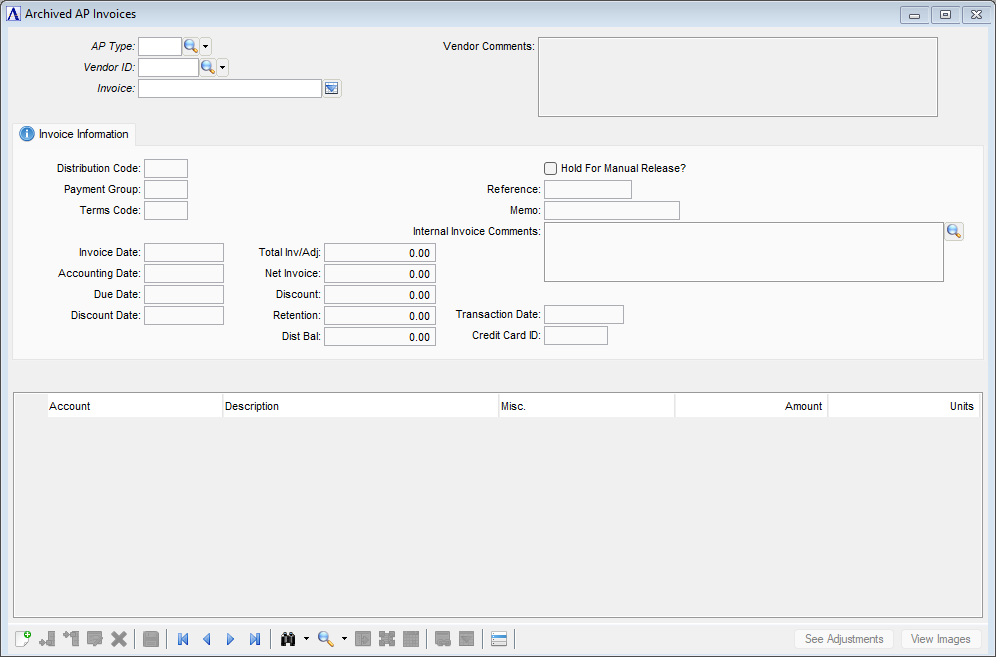Click into the Reference input field
The width and height of the screenshot is (996, 657).
tap(587, 189)
